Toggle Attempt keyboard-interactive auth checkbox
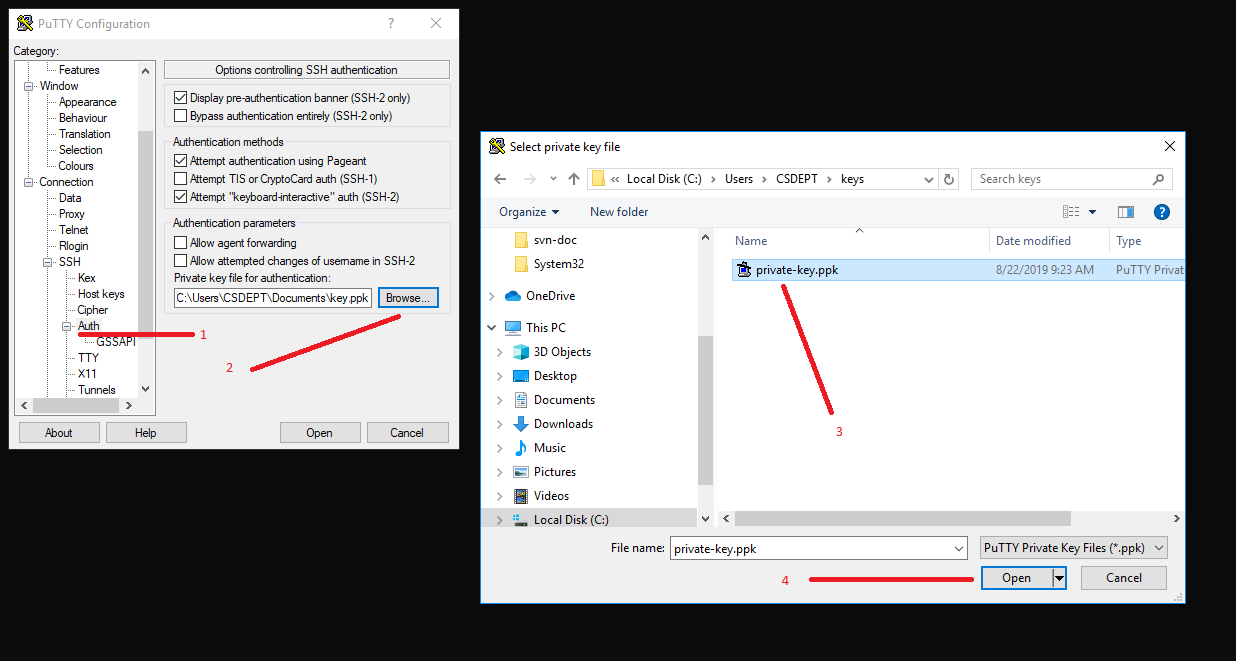 (181, 197)
